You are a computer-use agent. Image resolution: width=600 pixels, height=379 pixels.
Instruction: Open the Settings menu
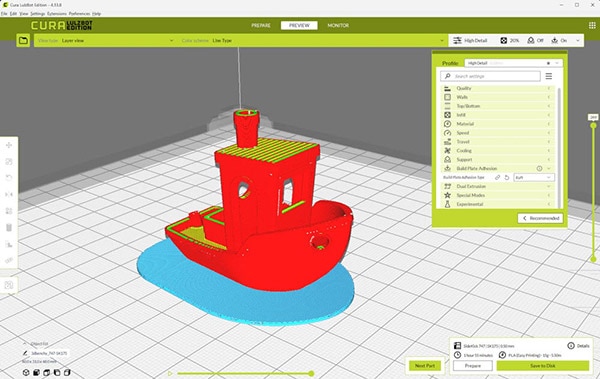pyautogui.click(x=38, y=13)
